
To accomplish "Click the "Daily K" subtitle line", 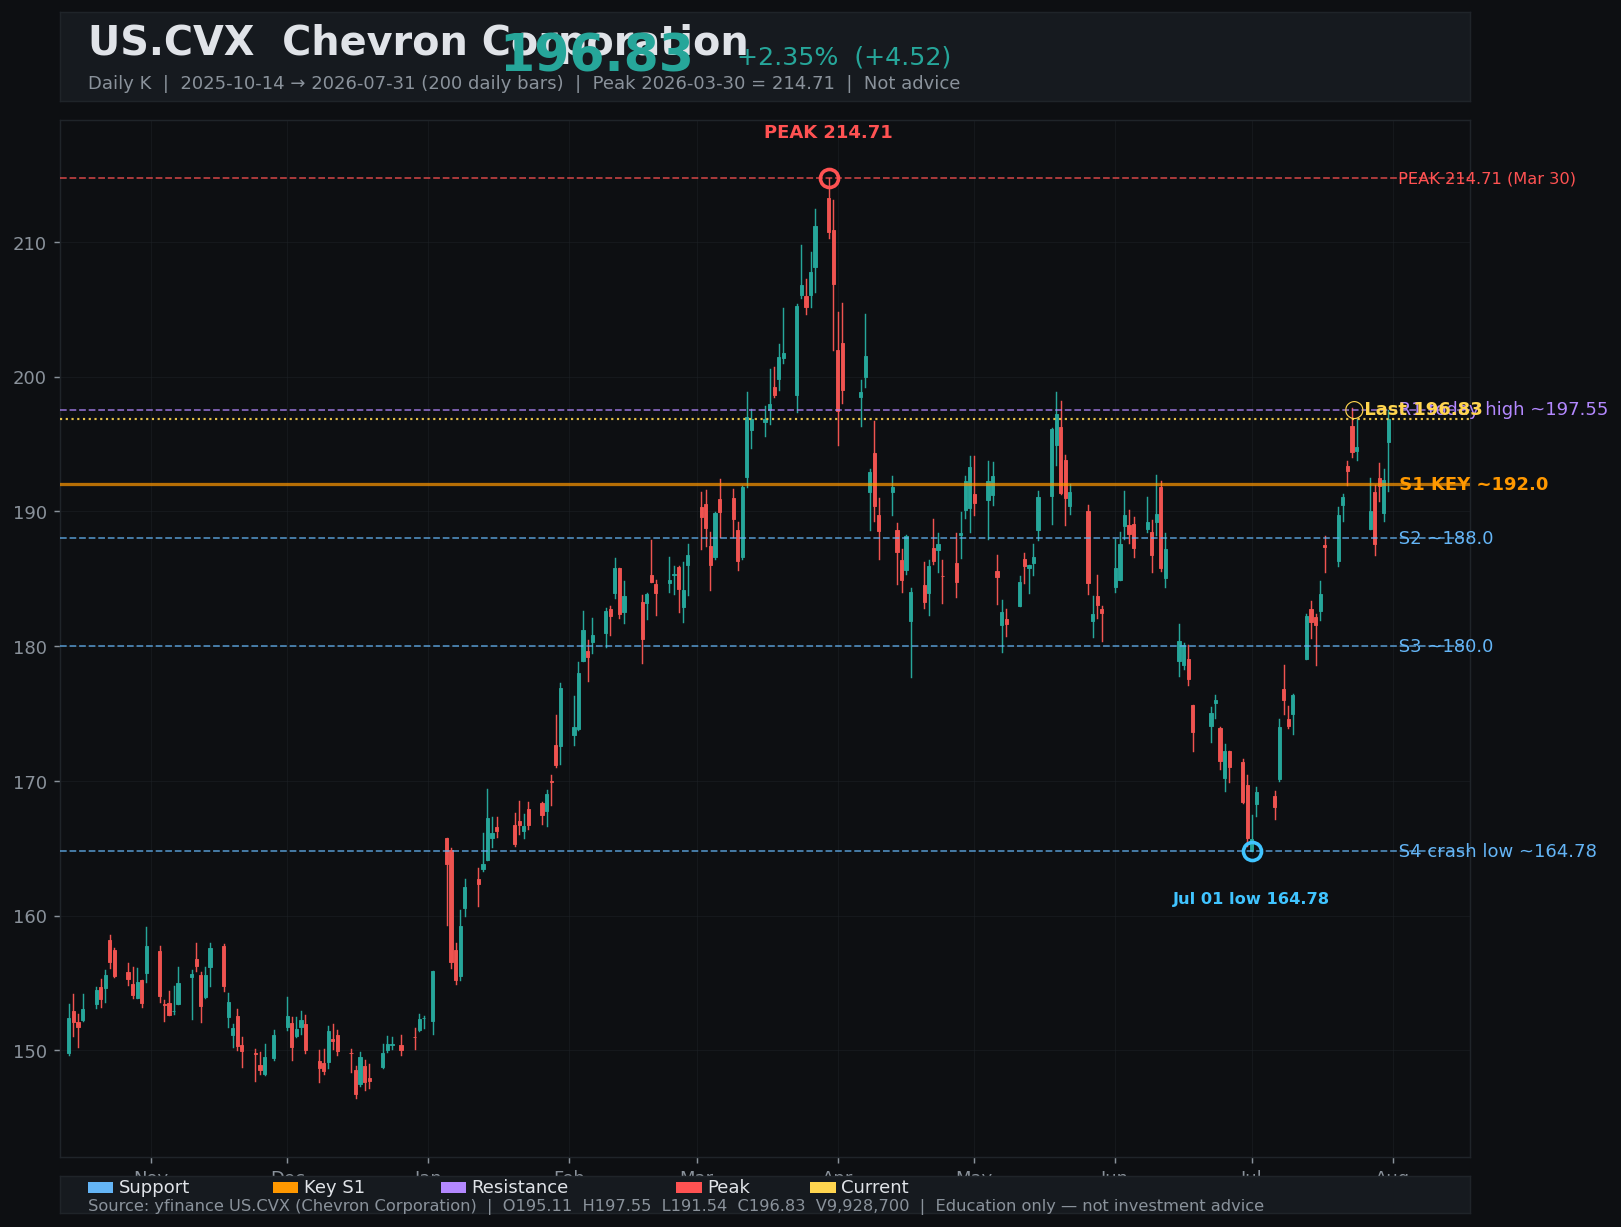I will tap(524, 83).
